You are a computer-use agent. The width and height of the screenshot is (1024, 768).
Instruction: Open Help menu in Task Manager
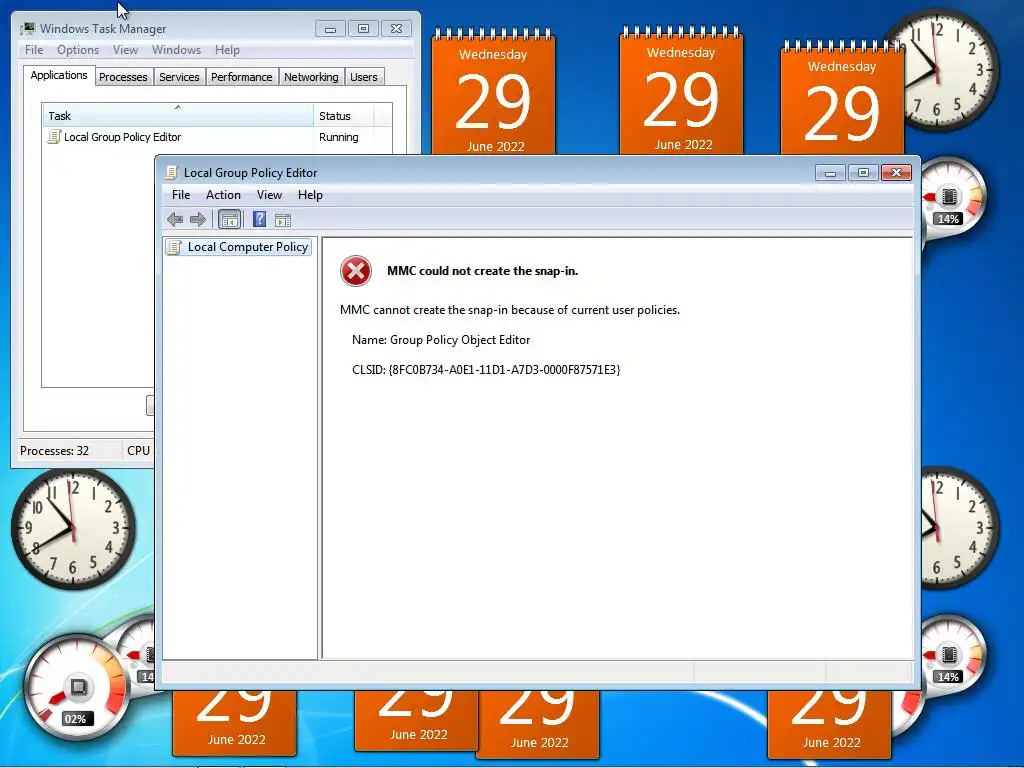[x=227, y=50]
